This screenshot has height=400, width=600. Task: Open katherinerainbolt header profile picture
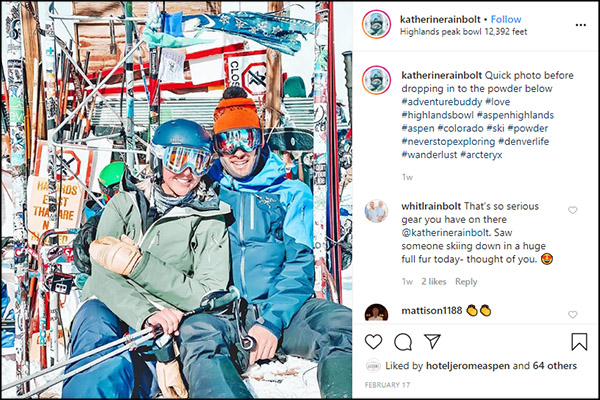click(376, 24)
